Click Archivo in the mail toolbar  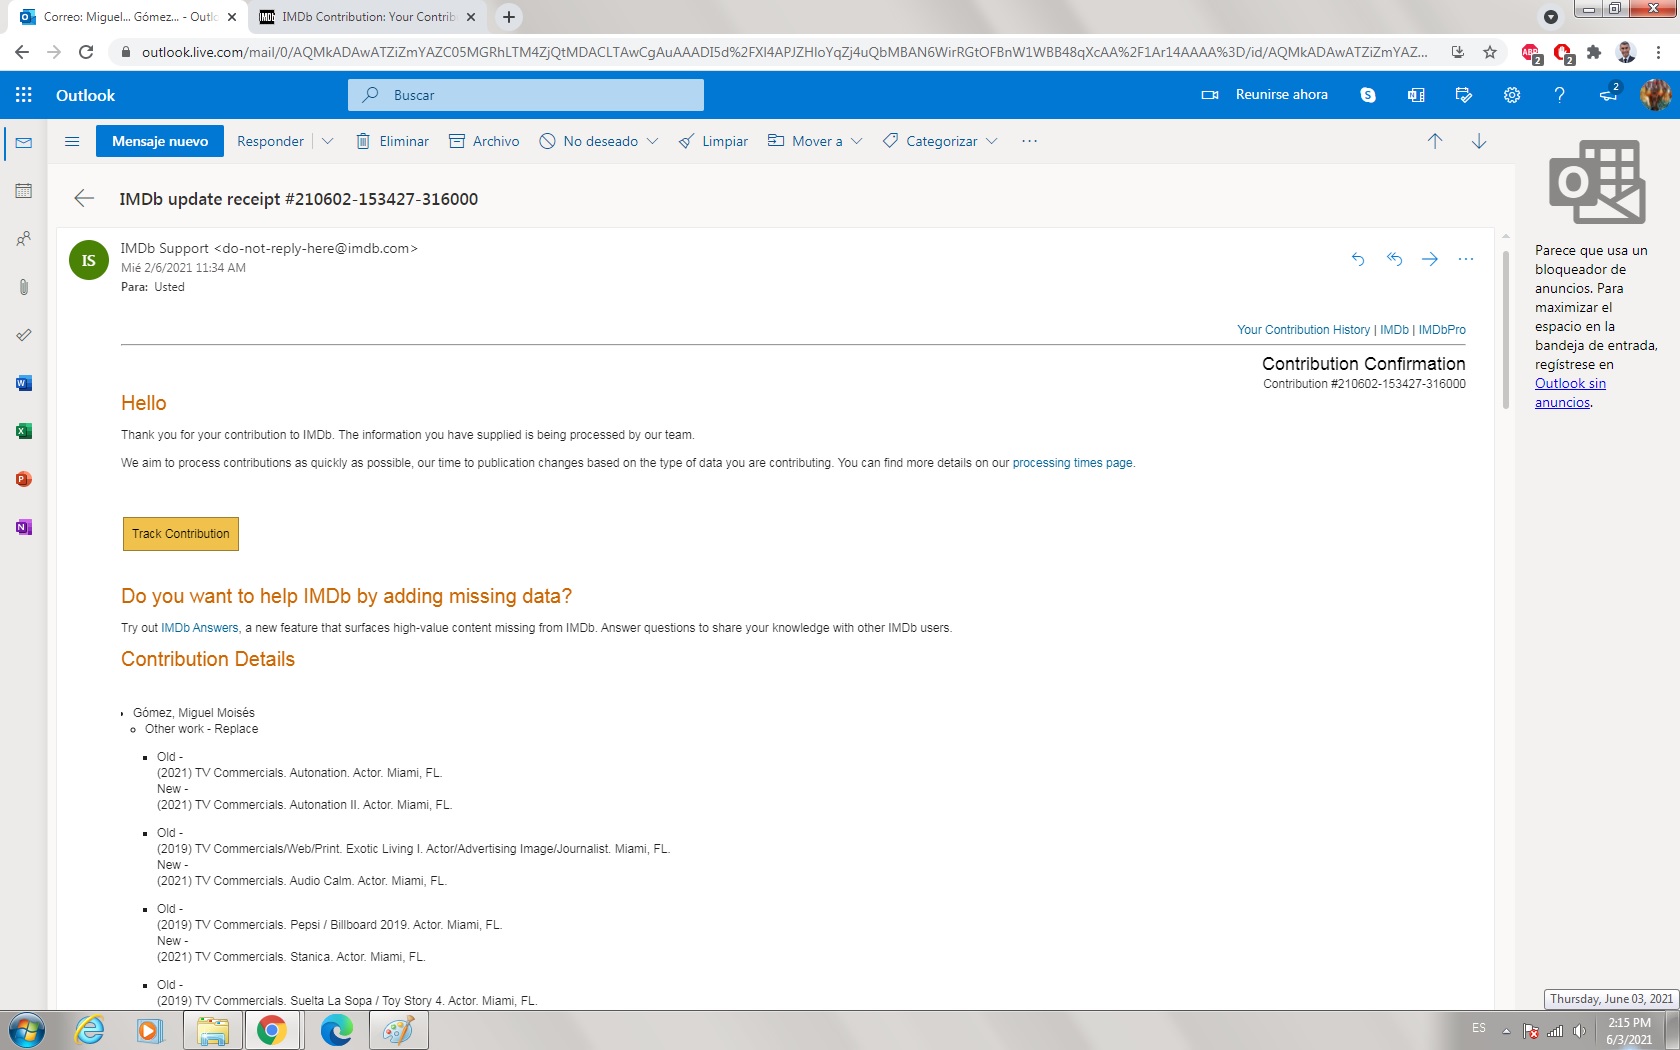tap(485, 141)
